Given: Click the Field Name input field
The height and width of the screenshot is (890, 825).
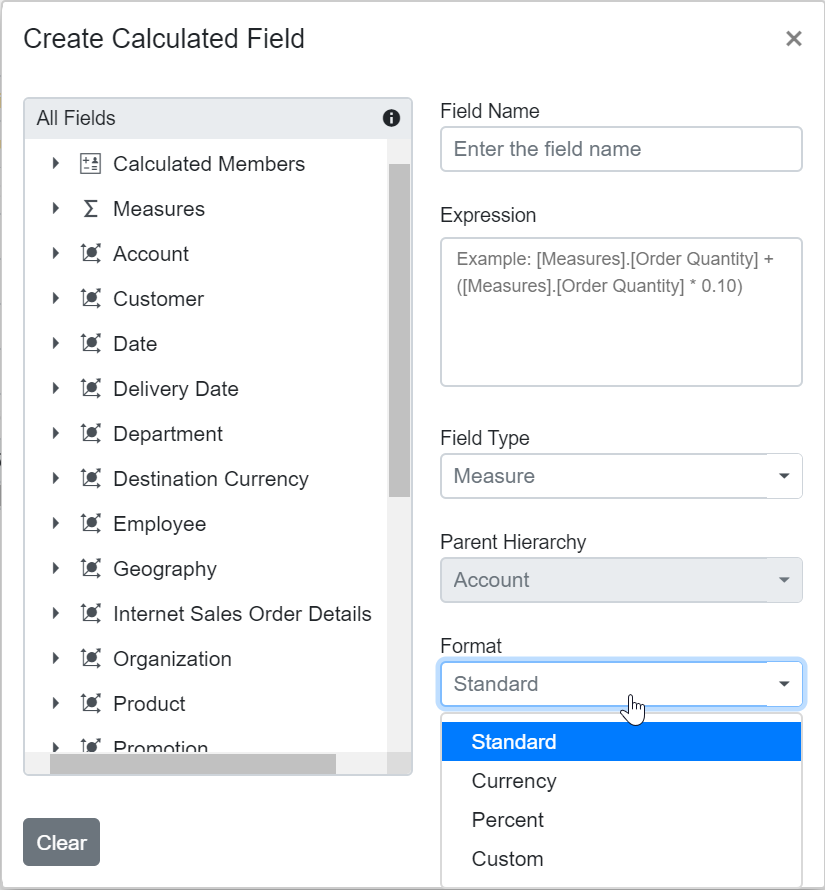Looking at the screenshot, I should (x=620, y=148).
